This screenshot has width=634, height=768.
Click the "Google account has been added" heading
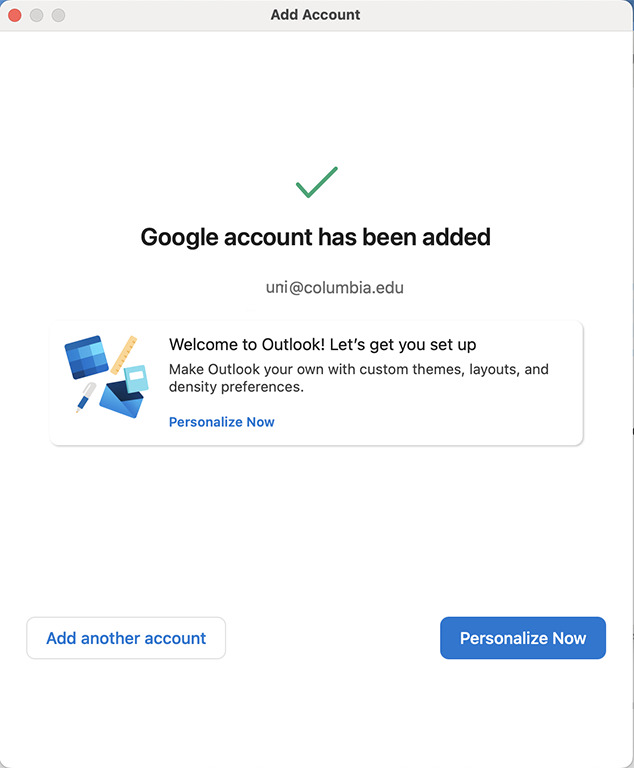(x=316, y=238)
